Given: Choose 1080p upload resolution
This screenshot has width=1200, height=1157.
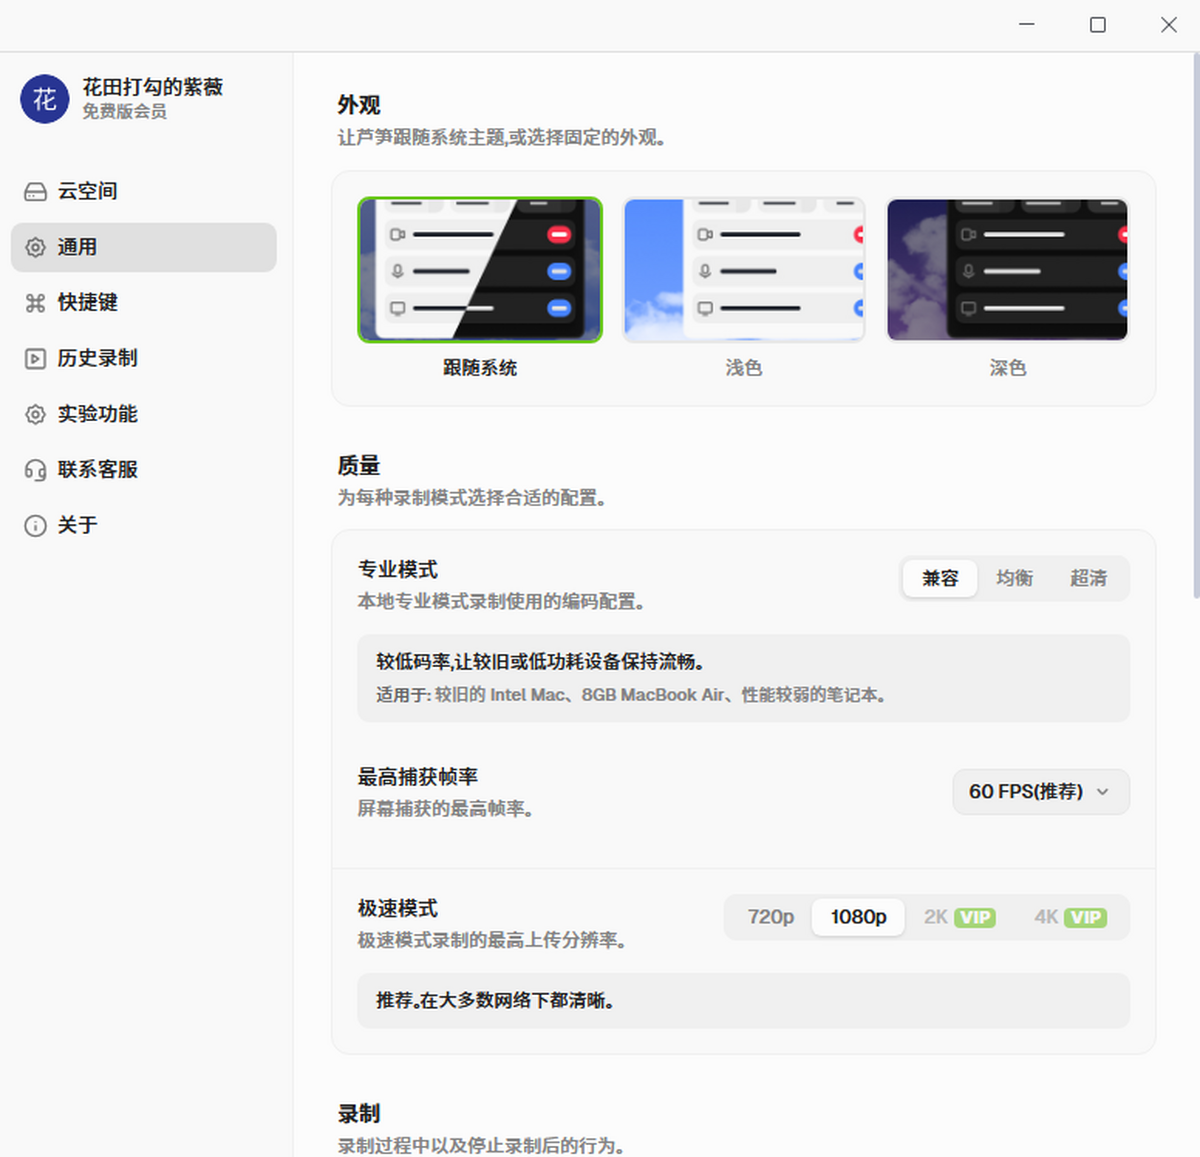Looking at the screenshot, I should tap(858, 917).
